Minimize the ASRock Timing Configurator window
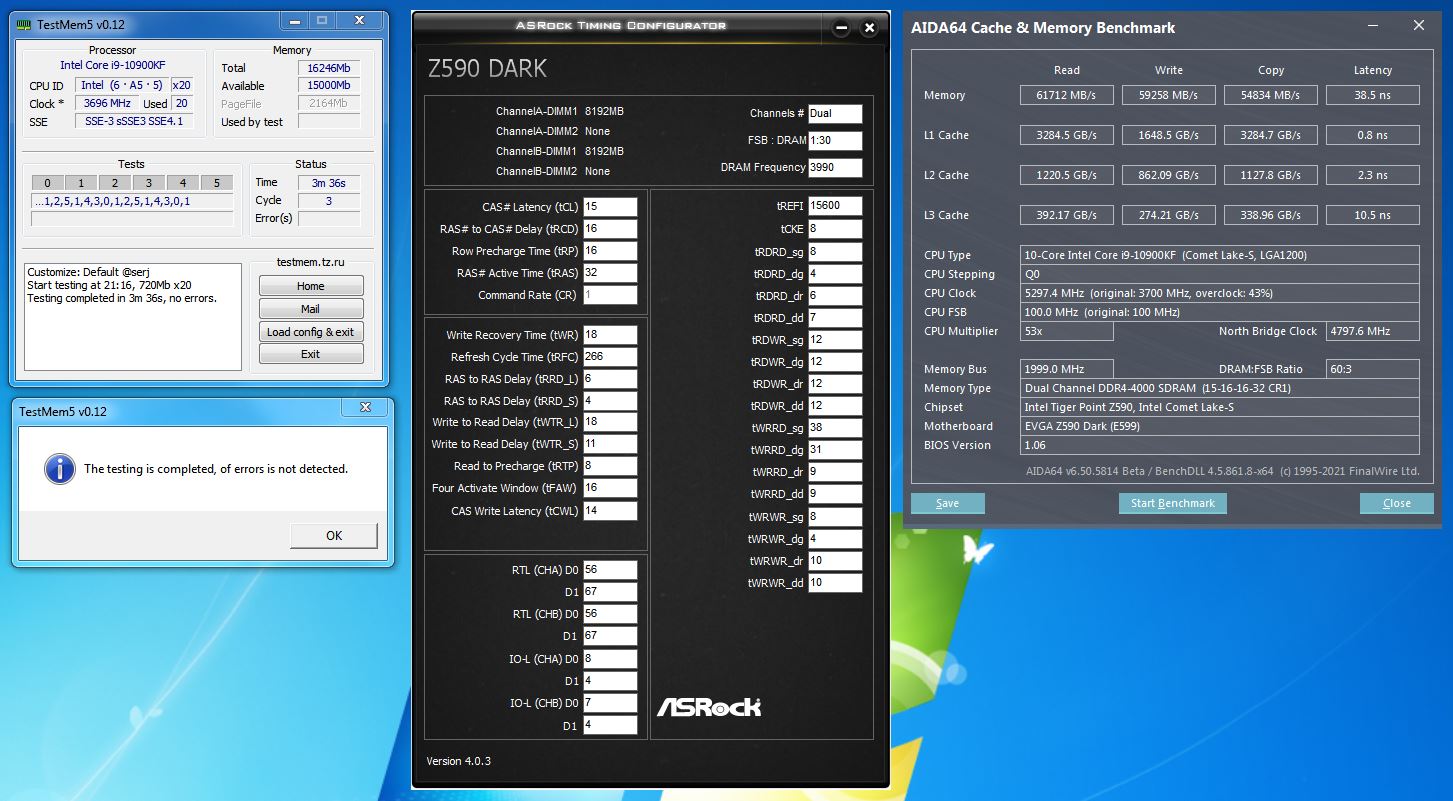 [x=841, y=28]
